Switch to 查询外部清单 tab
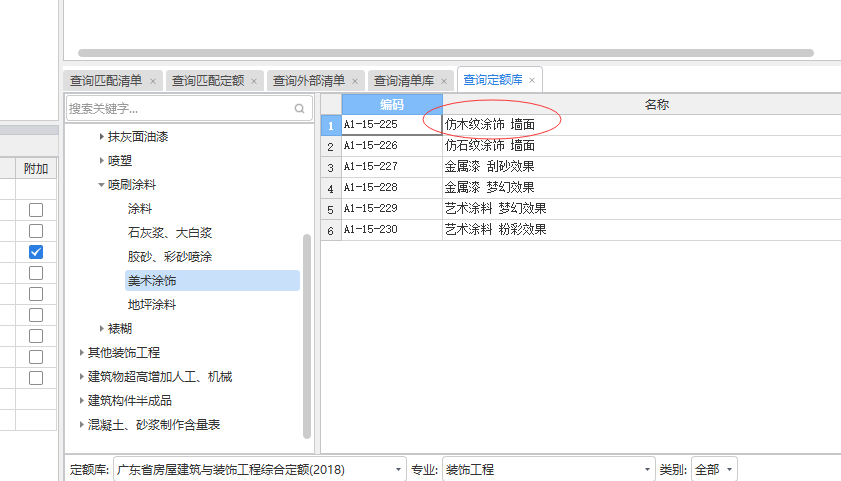This screenshot has height=481, width=841. click(309, 81)
